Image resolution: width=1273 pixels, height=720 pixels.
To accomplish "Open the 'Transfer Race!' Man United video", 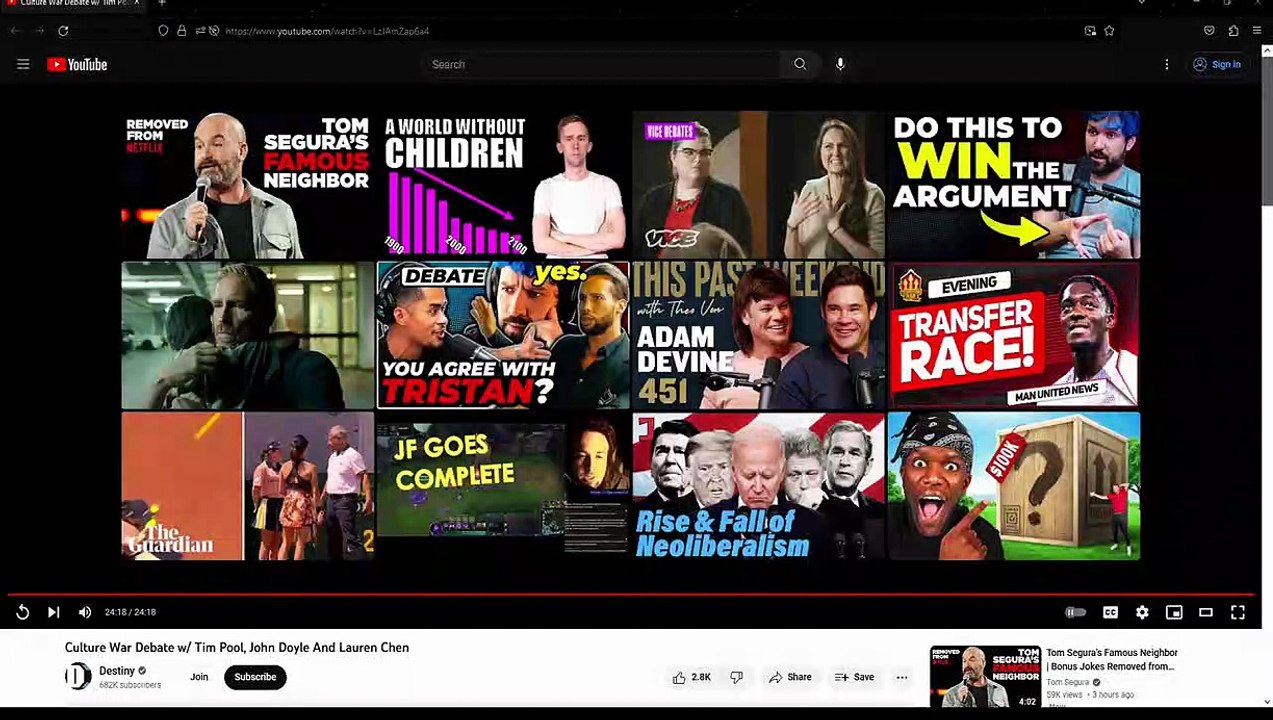I will [x=1014, y=335].
